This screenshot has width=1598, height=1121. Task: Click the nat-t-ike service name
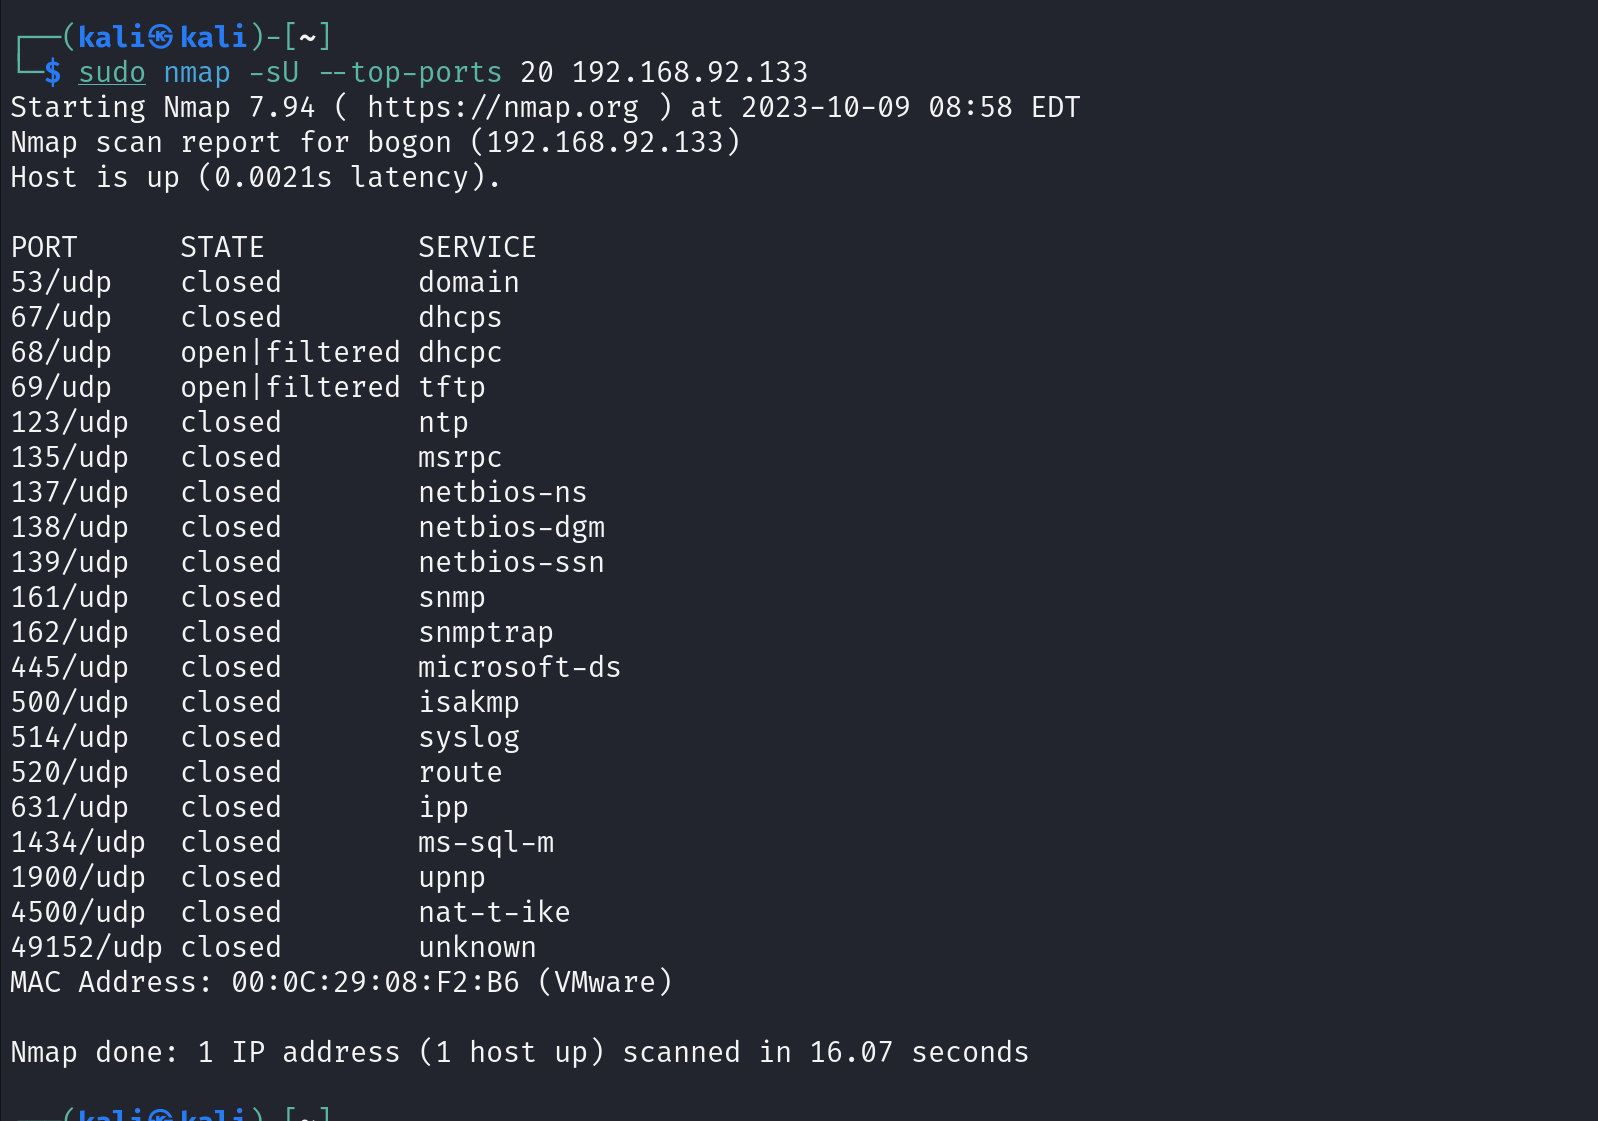pos(494,912)
